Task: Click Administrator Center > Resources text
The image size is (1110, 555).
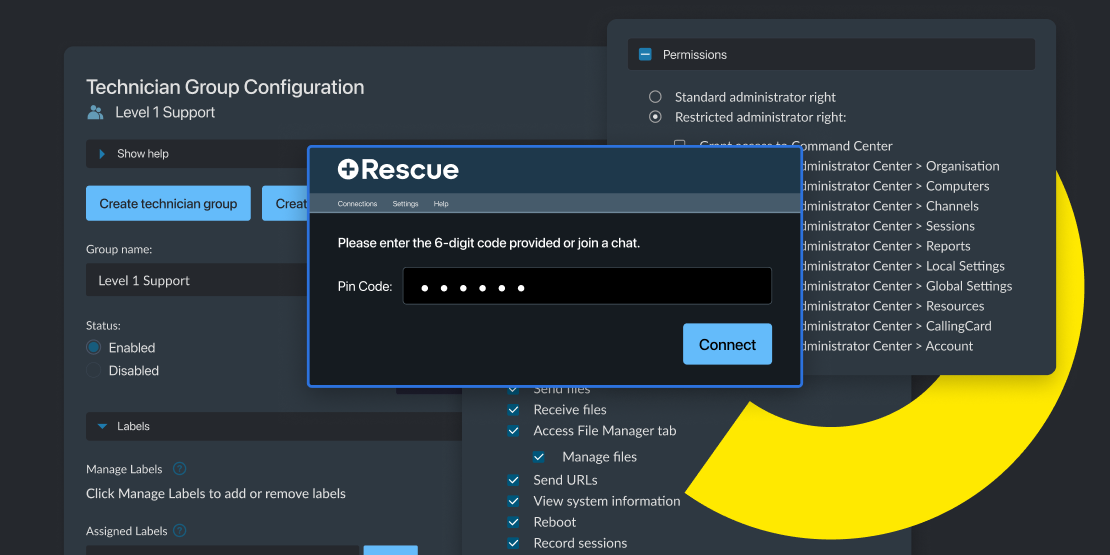Action: (893, 306)
